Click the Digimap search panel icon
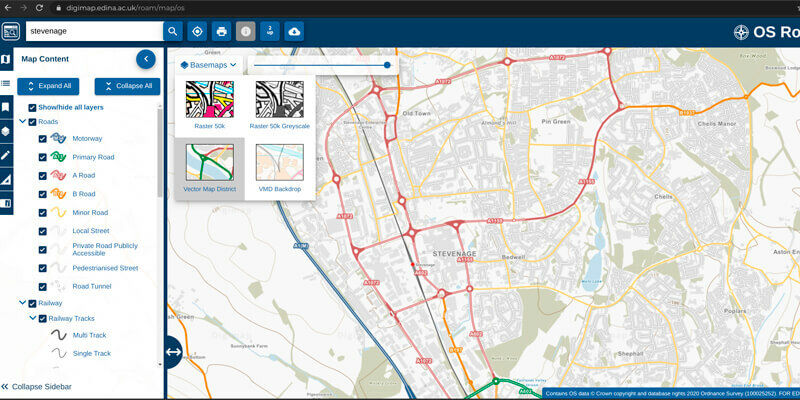 tap(11, 32)
